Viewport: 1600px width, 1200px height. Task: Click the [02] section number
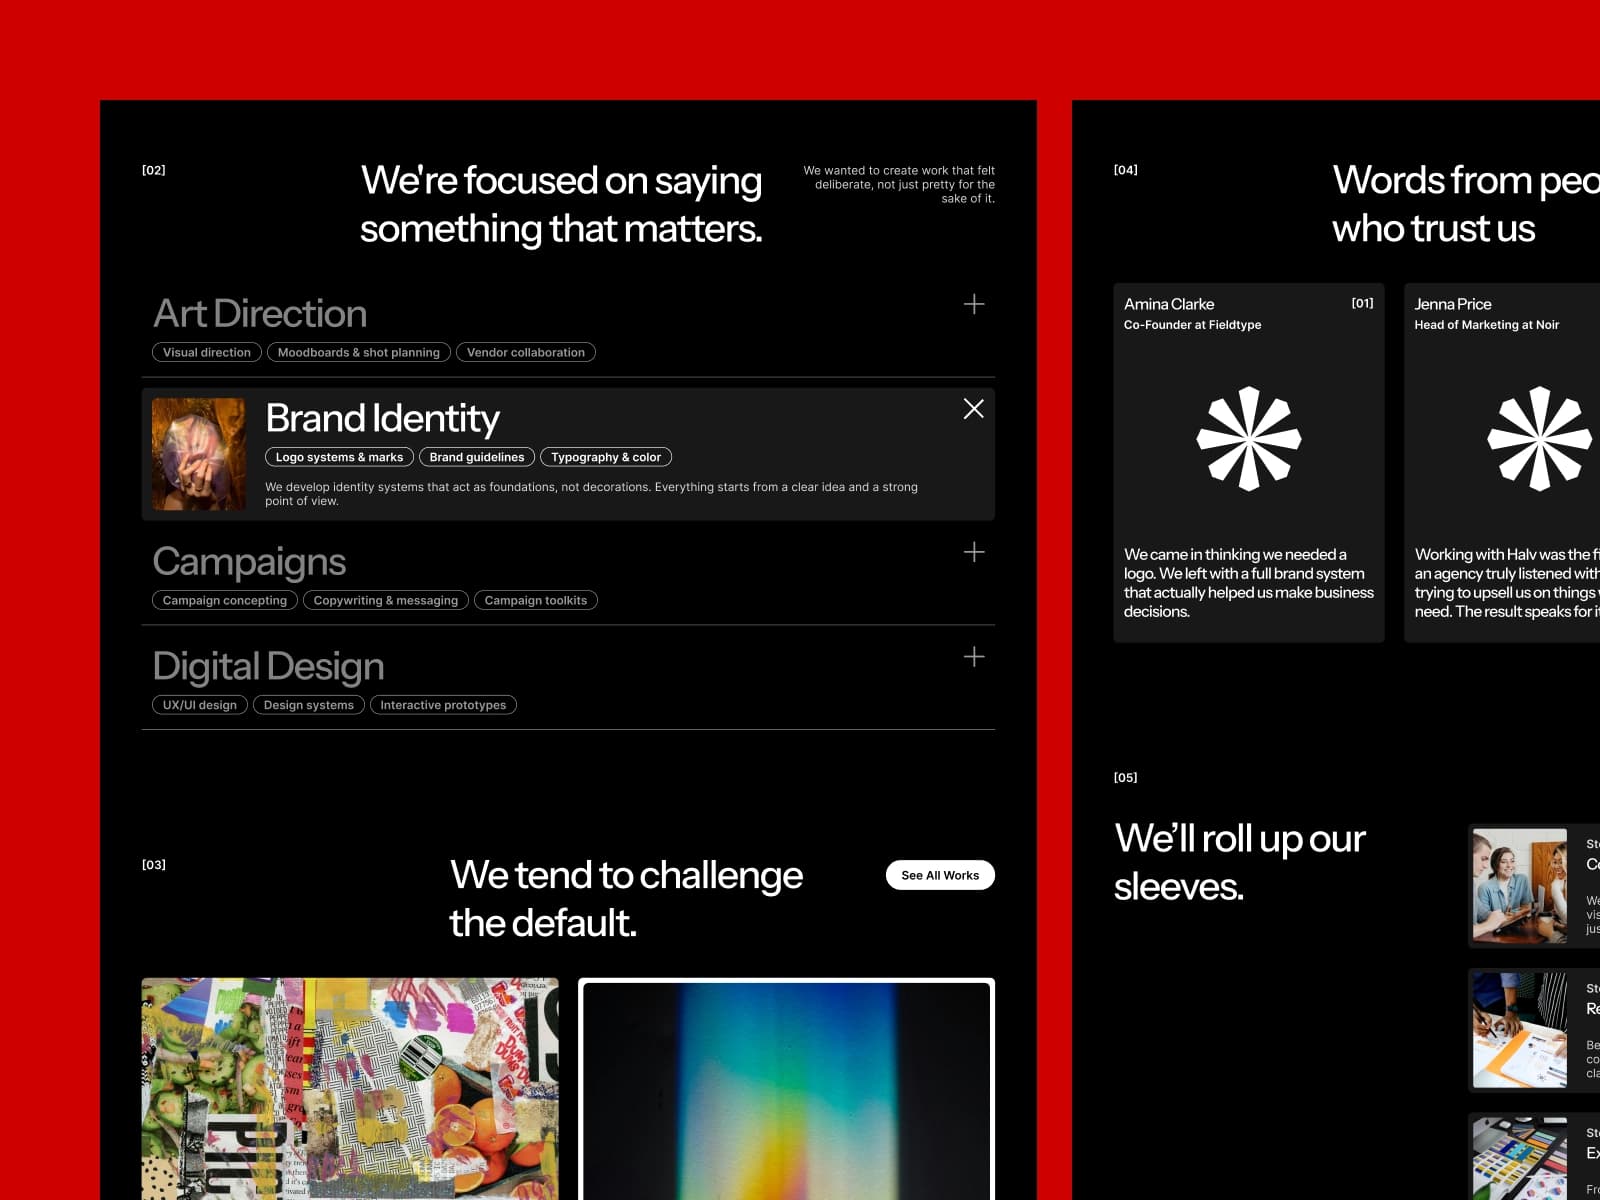pos(154,170)
